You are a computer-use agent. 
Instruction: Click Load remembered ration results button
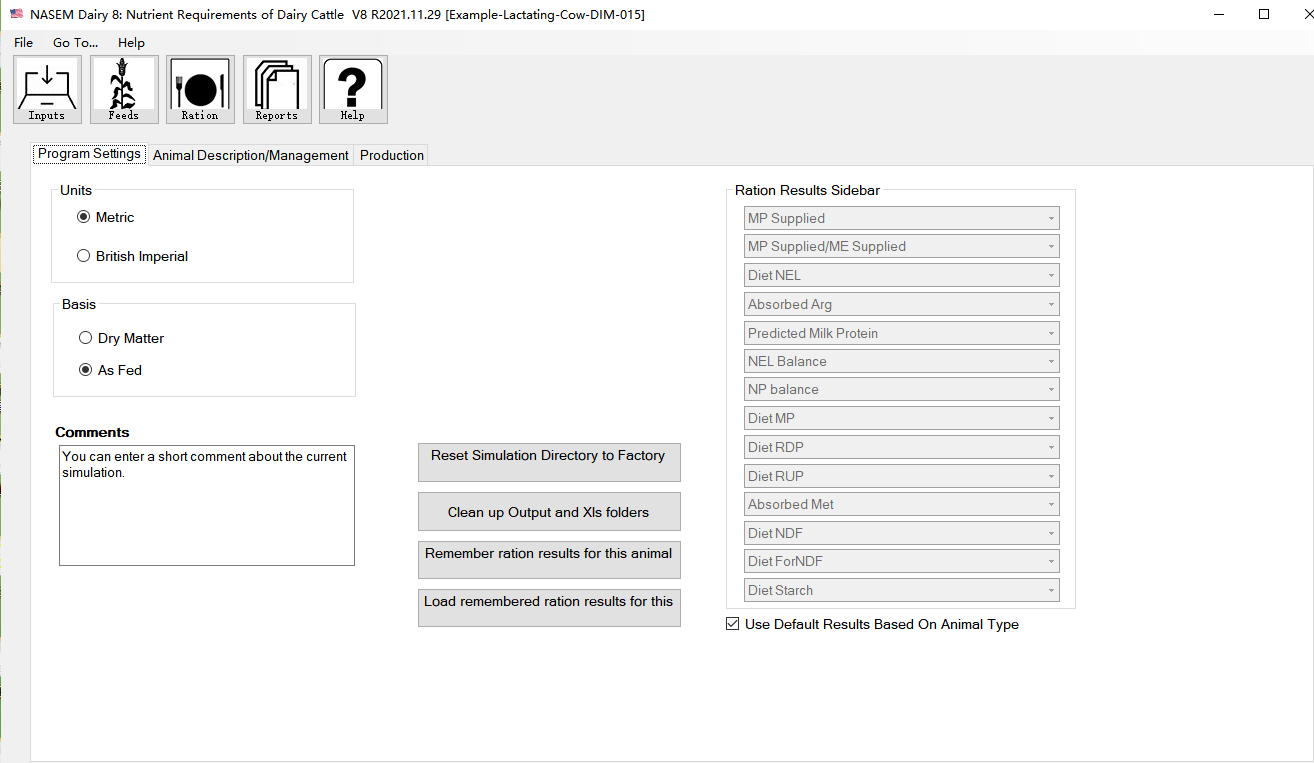549,608
